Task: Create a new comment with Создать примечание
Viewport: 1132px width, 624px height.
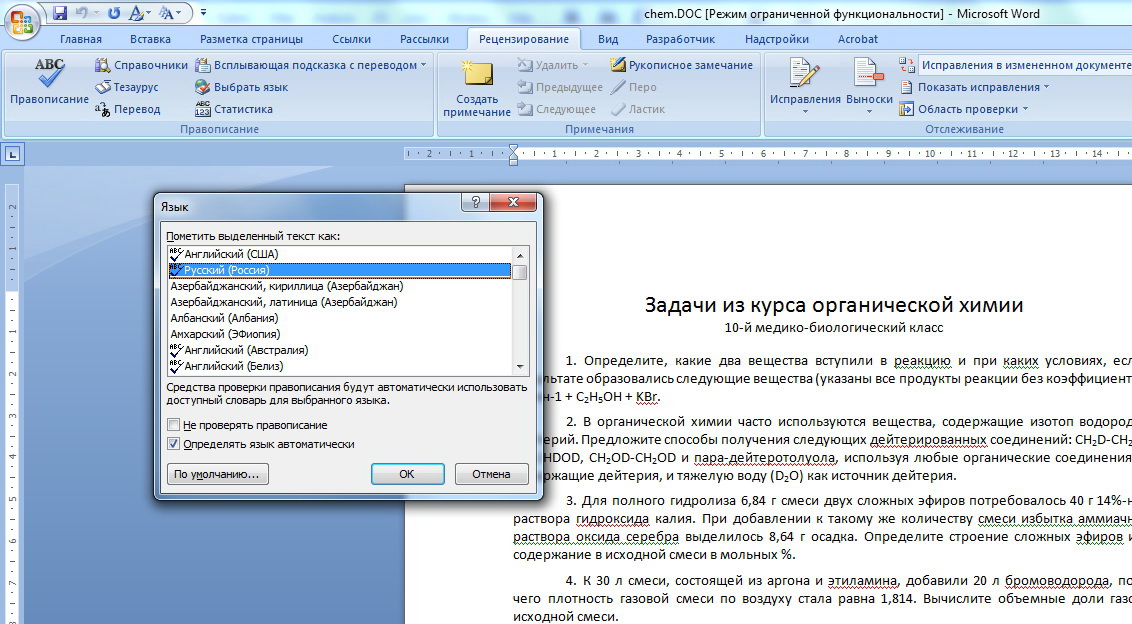Action: click(x=476, y=87)
